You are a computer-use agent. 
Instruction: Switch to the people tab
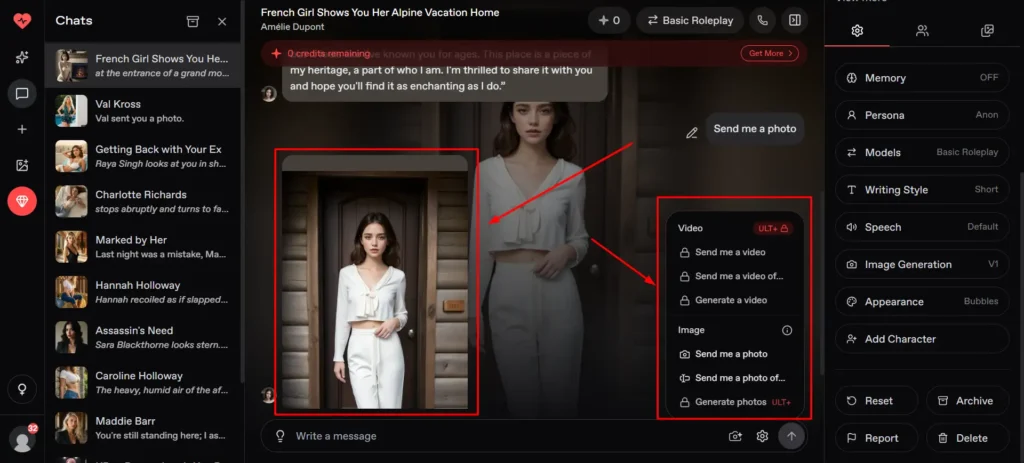pos(922,30)
